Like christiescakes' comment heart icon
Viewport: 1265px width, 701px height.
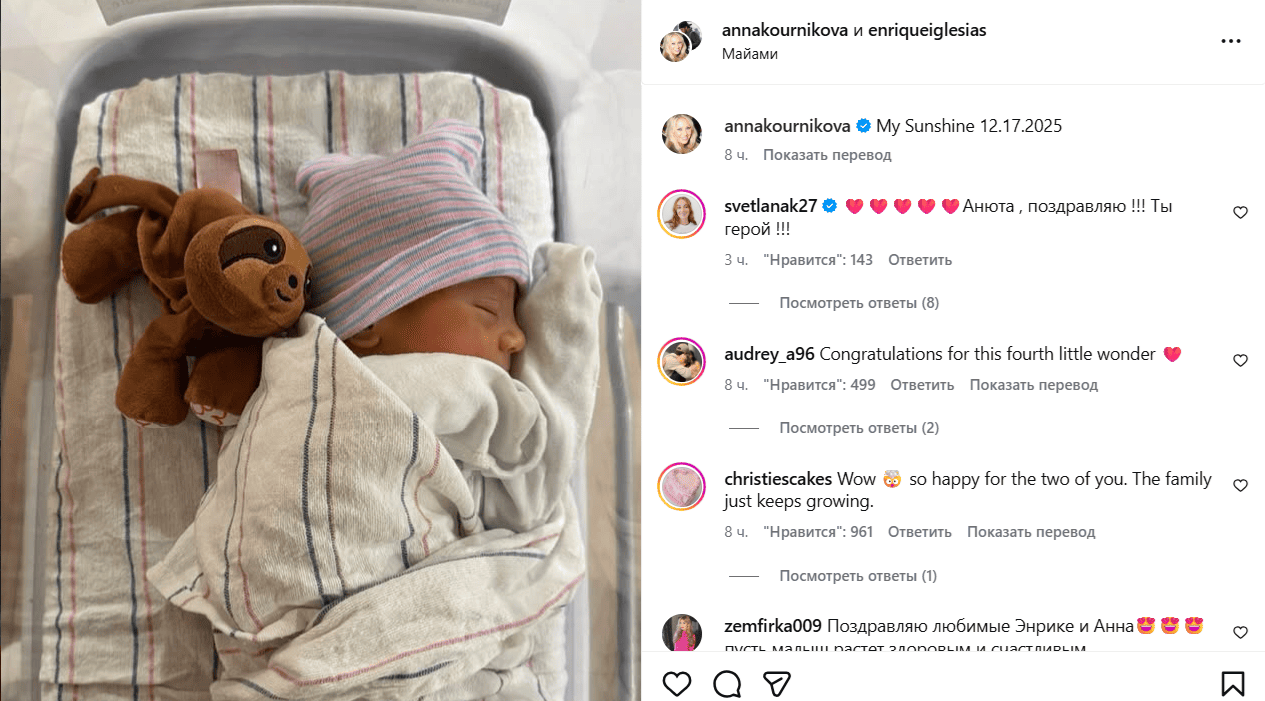(x=1240, y=485)
